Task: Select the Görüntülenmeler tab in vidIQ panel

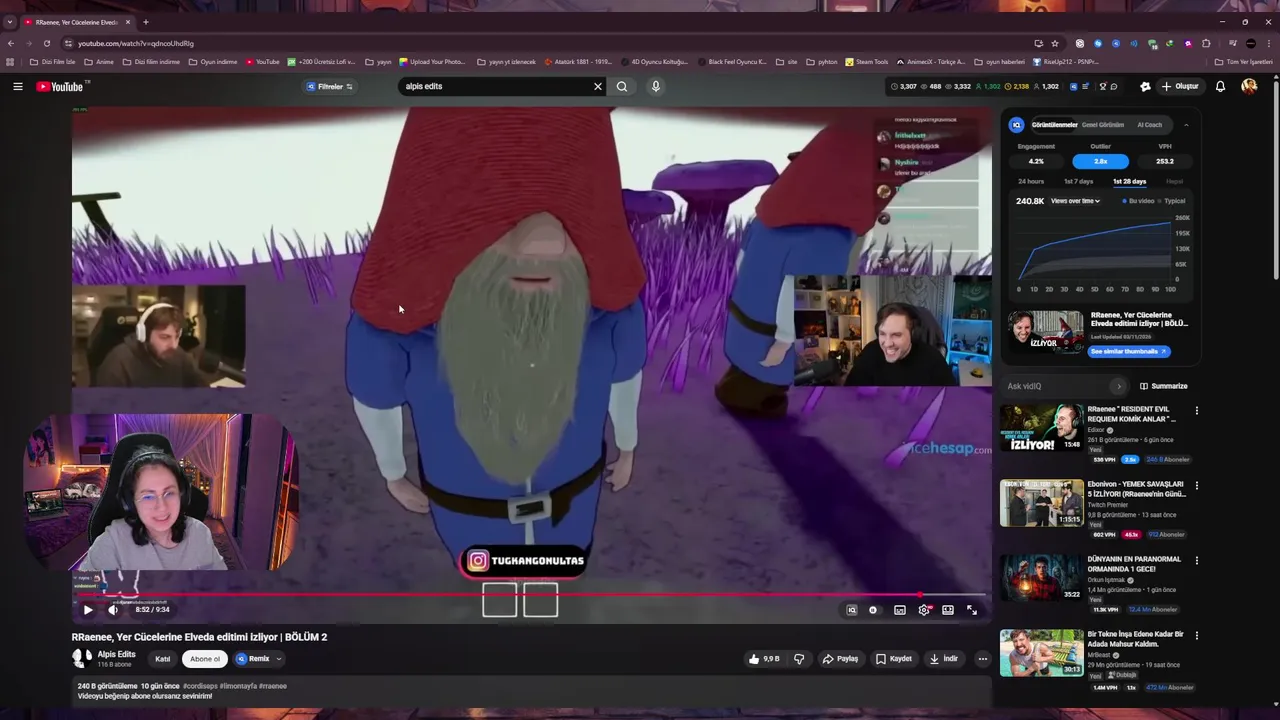Action: point(1054,125)
